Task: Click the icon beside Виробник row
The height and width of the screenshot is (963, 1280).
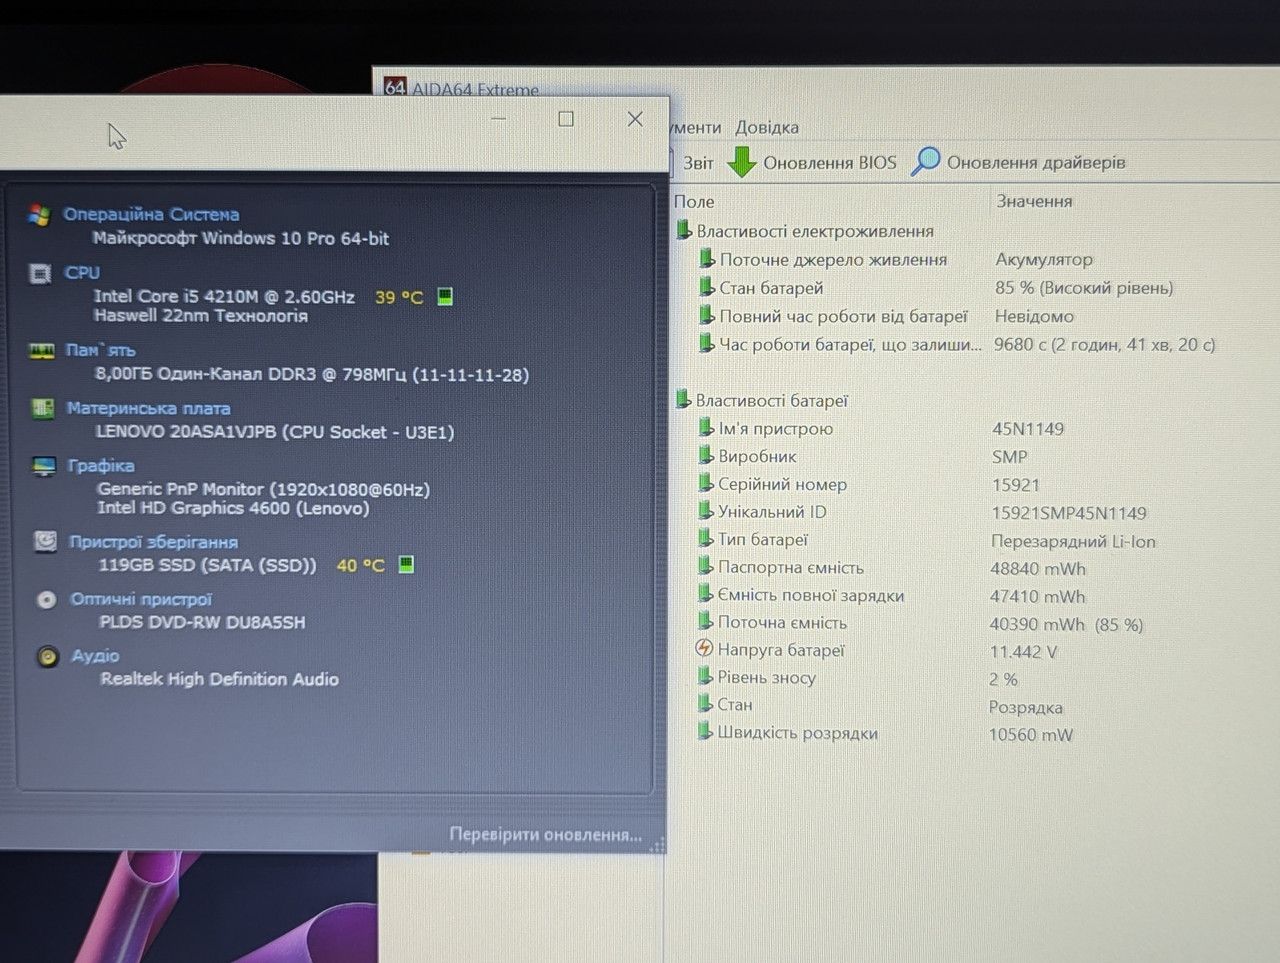Action: 706,456
